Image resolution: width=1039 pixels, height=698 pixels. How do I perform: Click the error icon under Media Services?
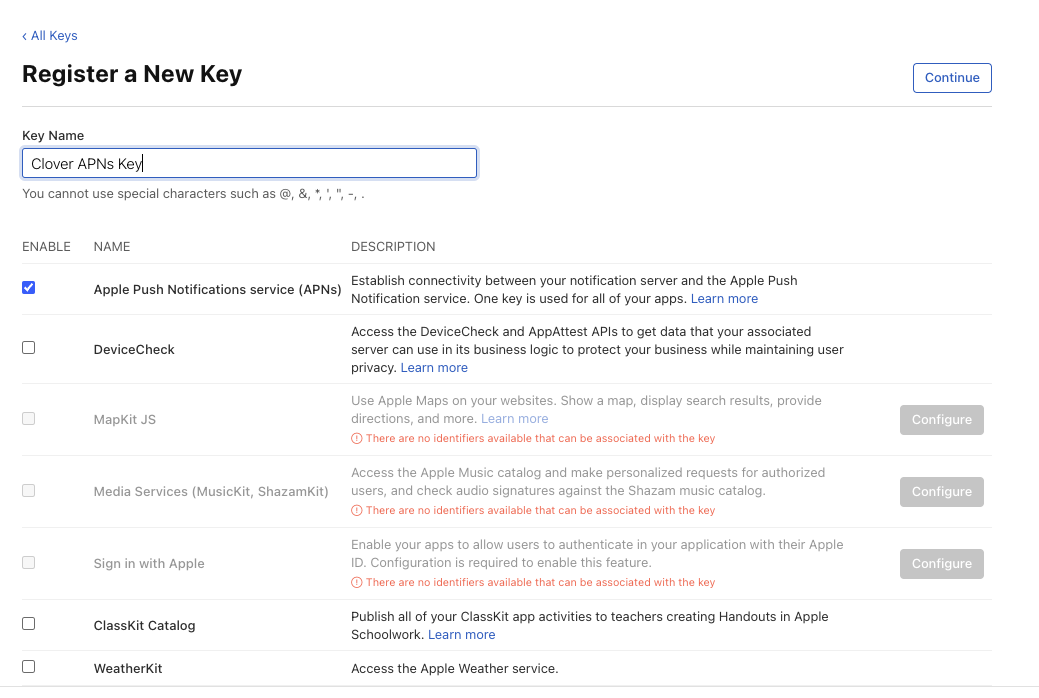(357, 510)
